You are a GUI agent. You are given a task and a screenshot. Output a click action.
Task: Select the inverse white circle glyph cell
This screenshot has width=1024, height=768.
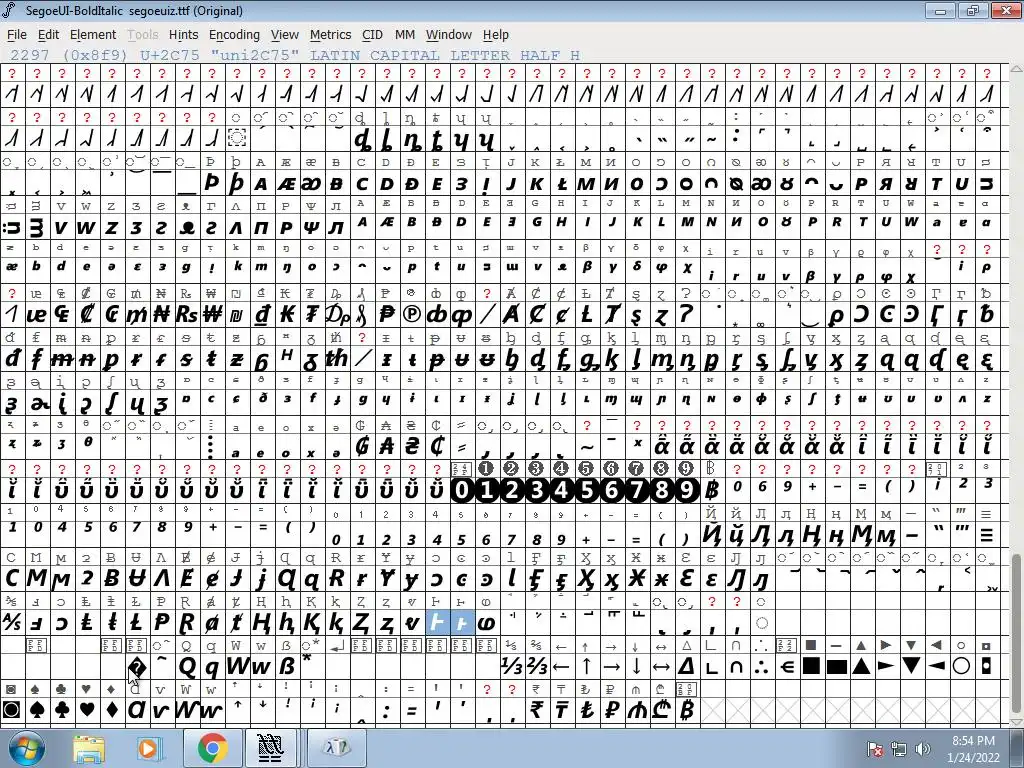click(x=12, y=709)
